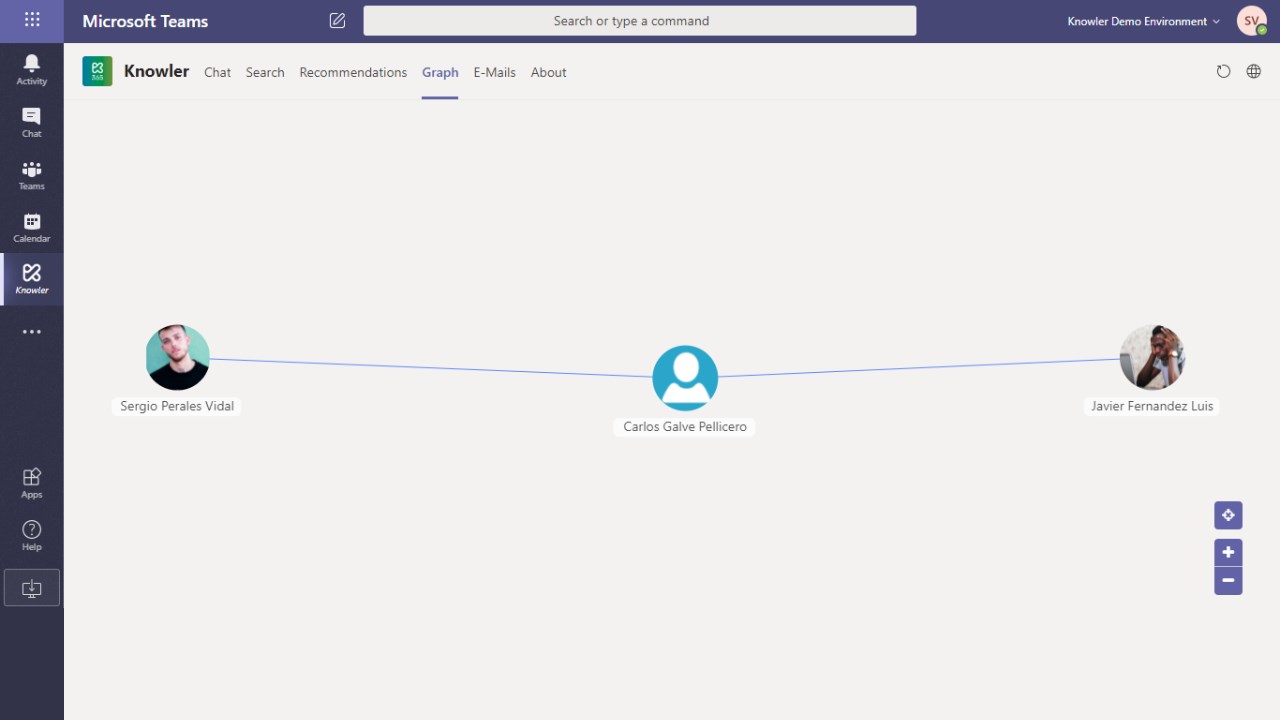Click the Javier Fernandez Luis label
The image size is (1280, 720).
pos(1152,406)
